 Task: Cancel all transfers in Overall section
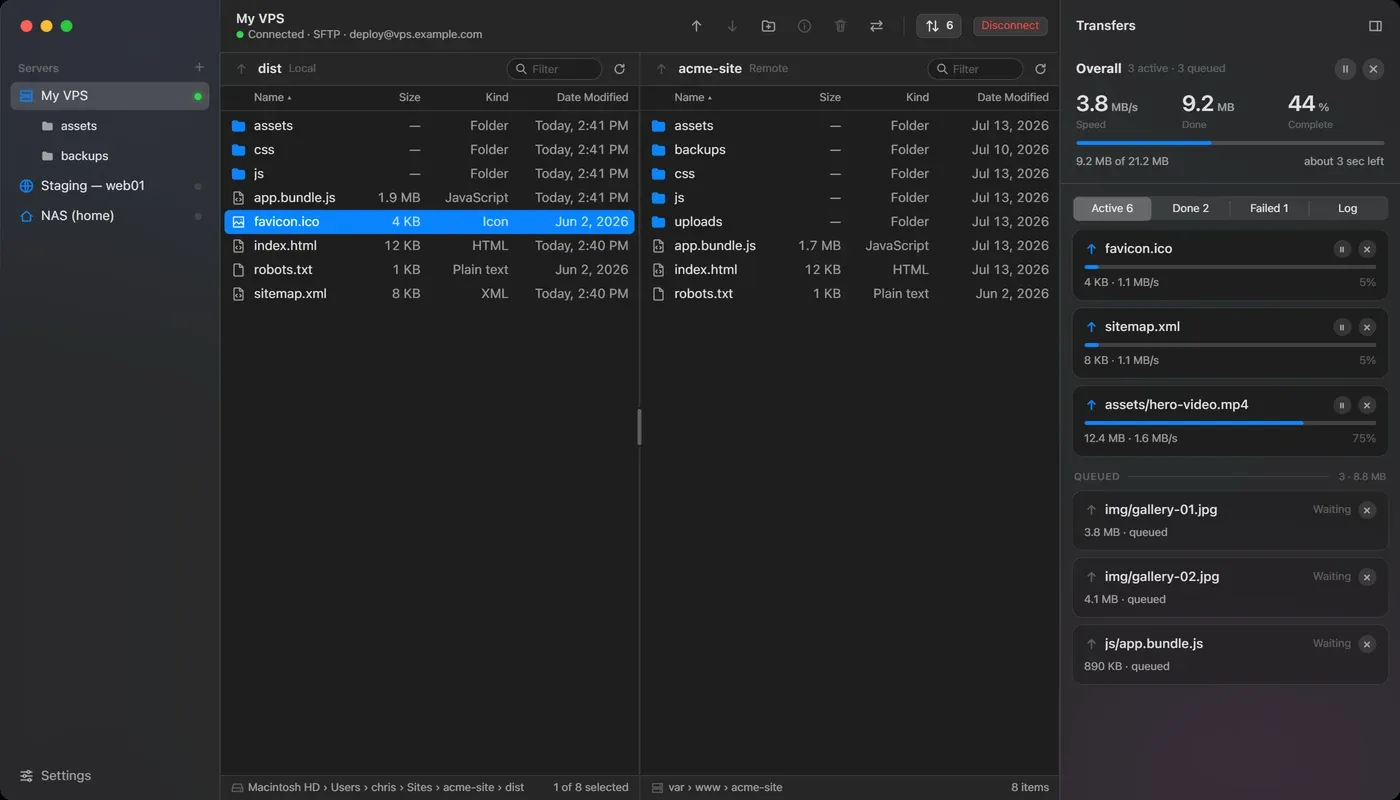click(x=1373, y=69)
